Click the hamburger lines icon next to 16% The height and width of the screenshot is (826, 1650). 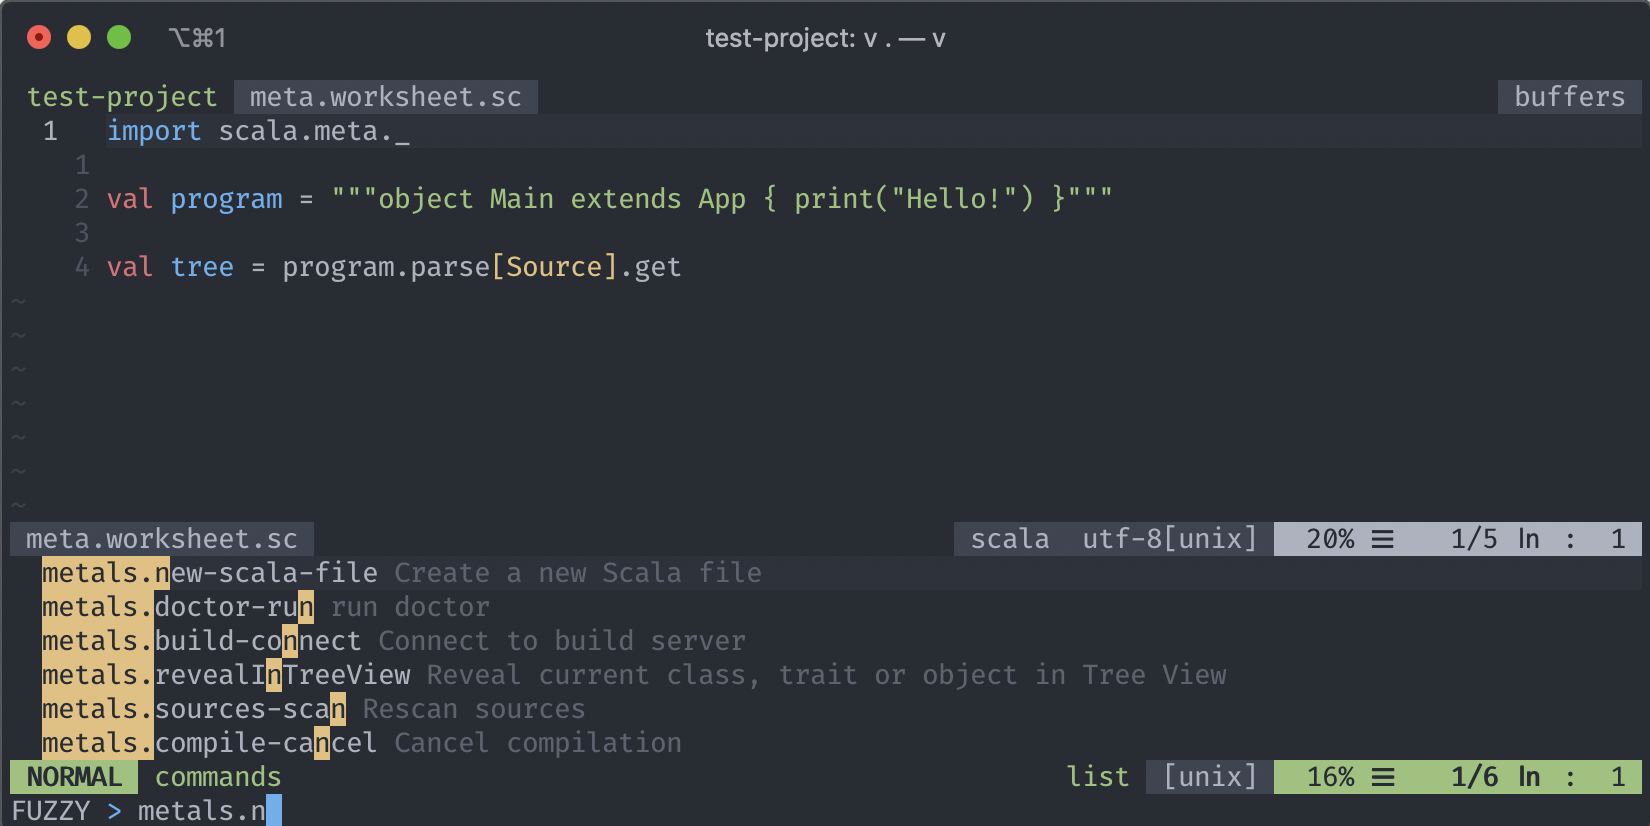click(x=1383, y=777)
